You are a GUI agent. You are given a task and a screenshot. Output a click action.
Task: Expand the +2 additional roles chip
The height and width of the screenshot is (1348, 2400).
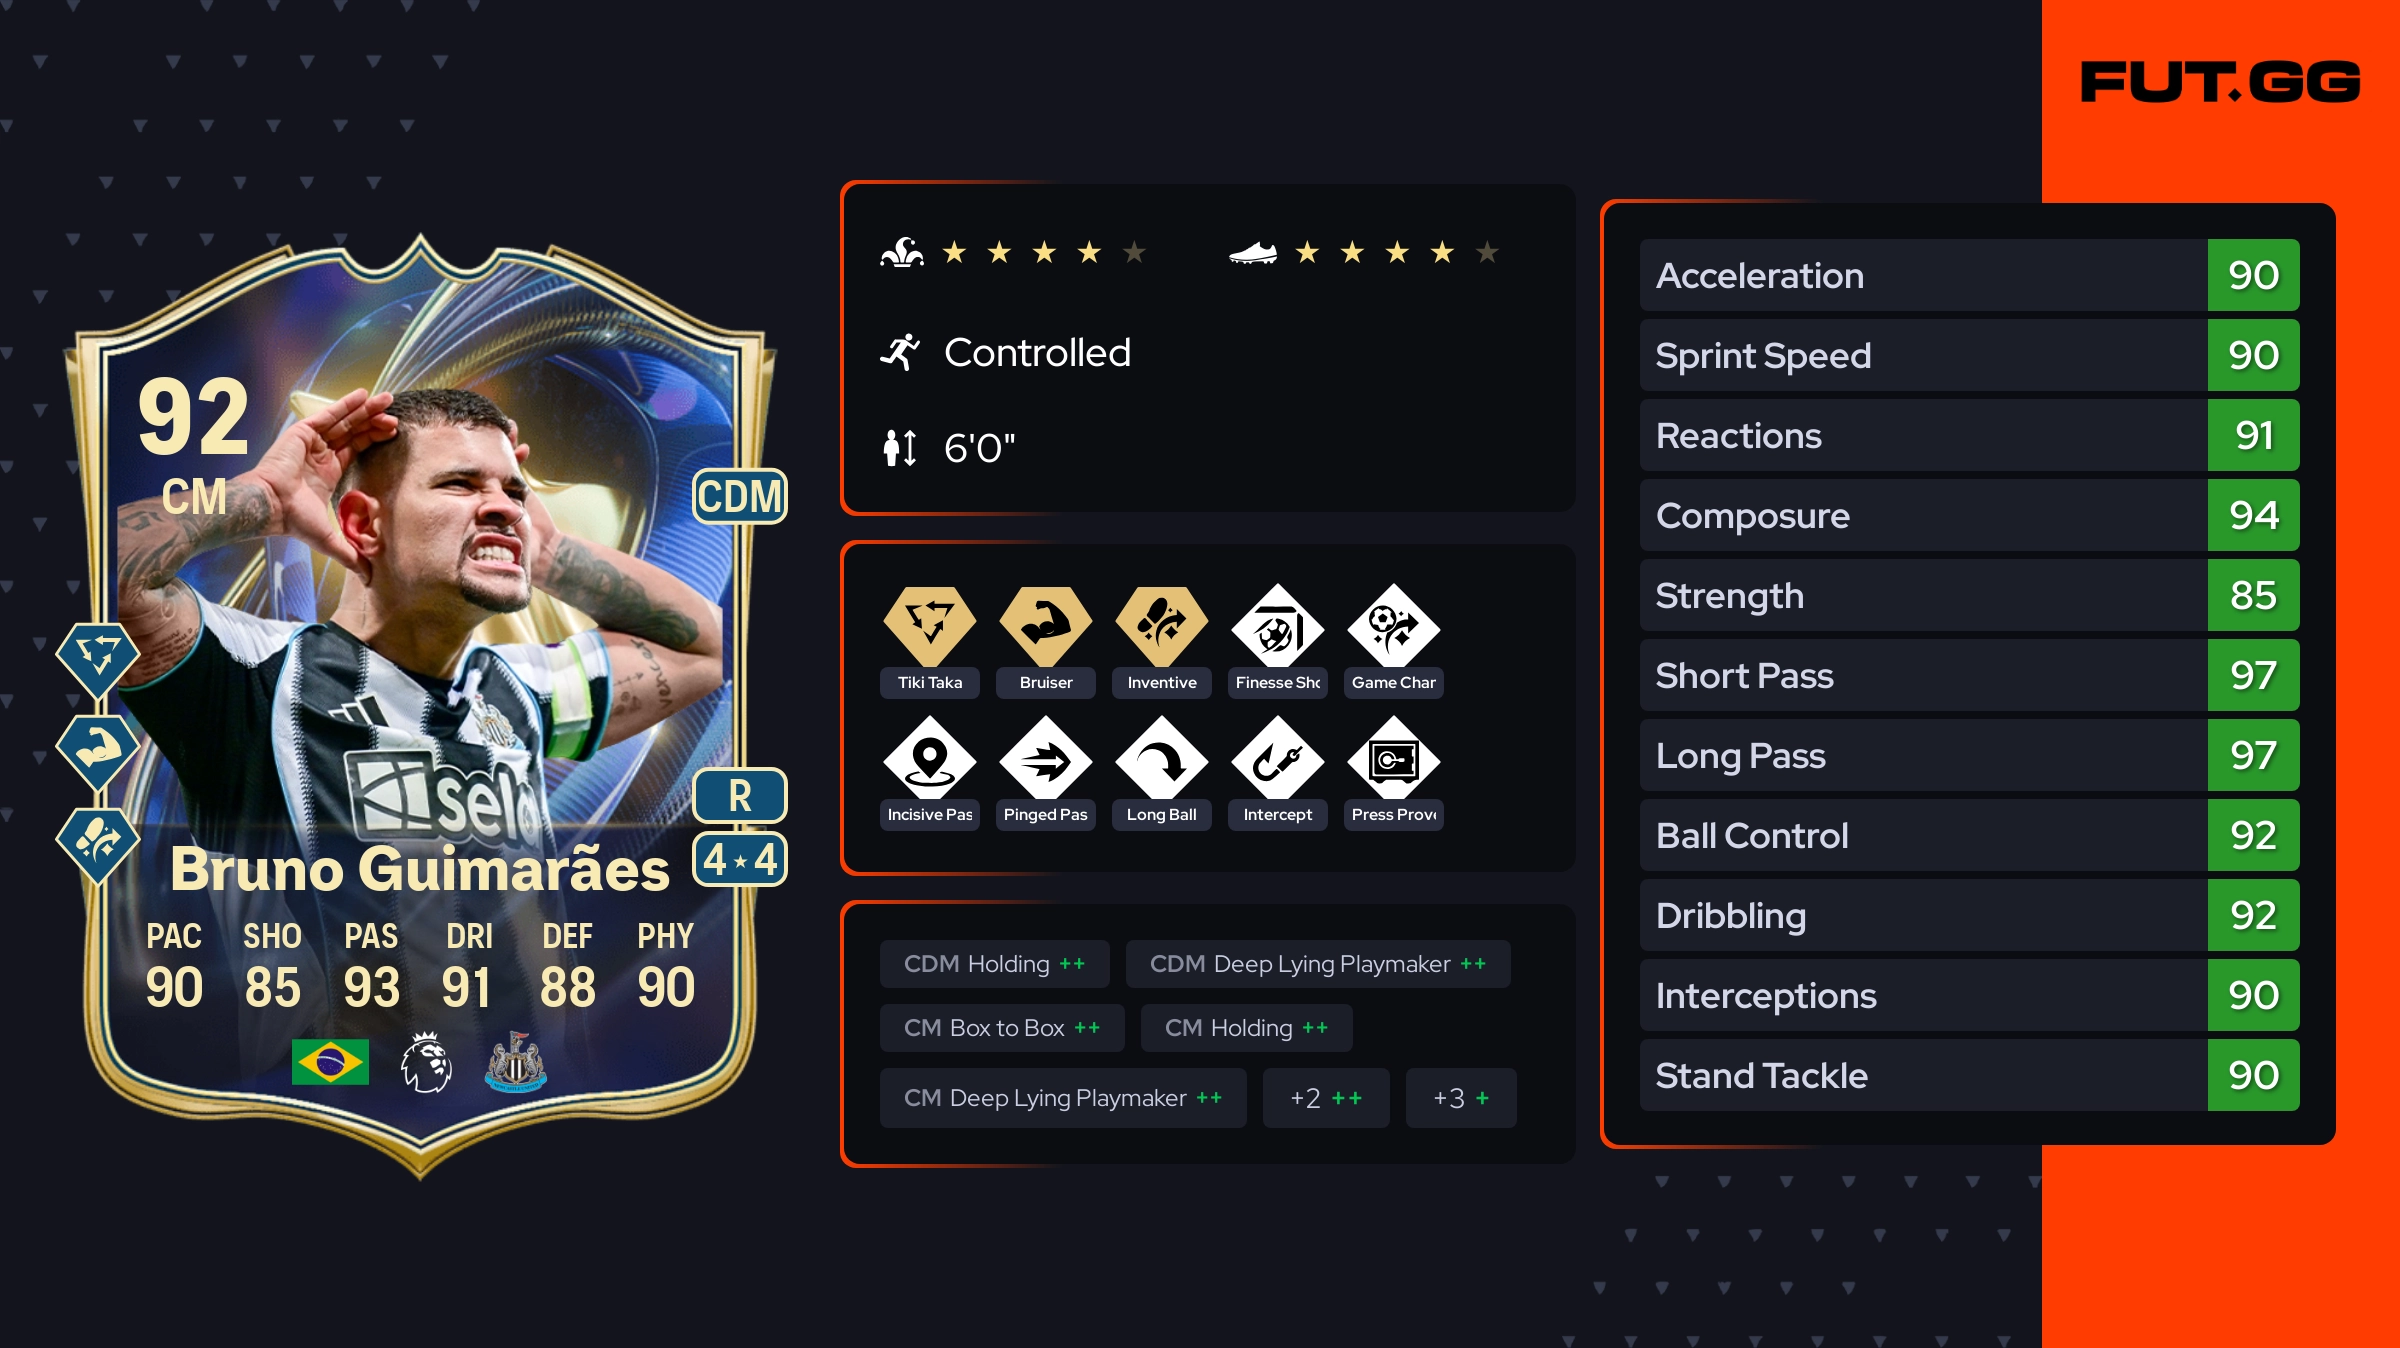[1325, 1098]
